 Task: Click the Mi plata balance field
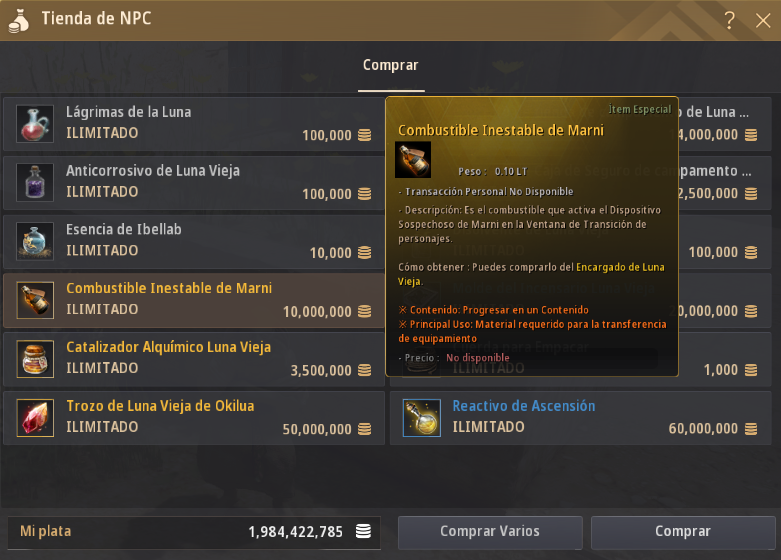194,532
